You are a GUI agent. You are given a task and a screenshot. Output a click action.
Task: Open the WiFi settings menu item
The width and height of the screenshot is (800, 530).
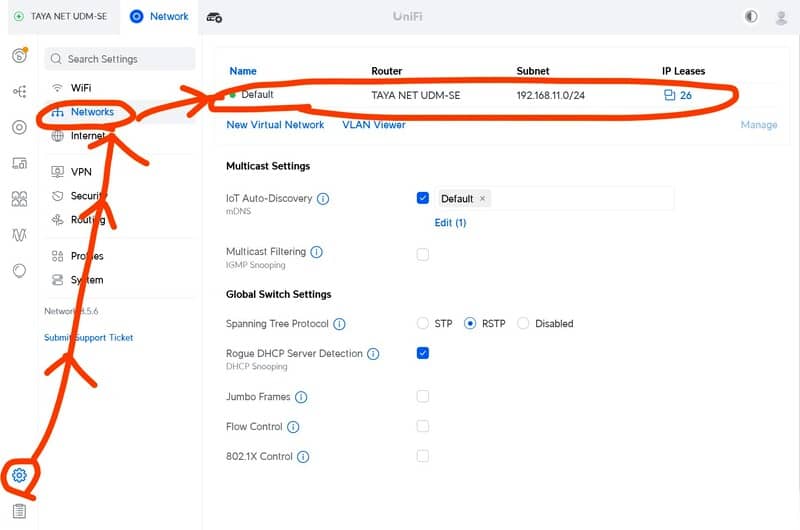click(x=80, y=88)
